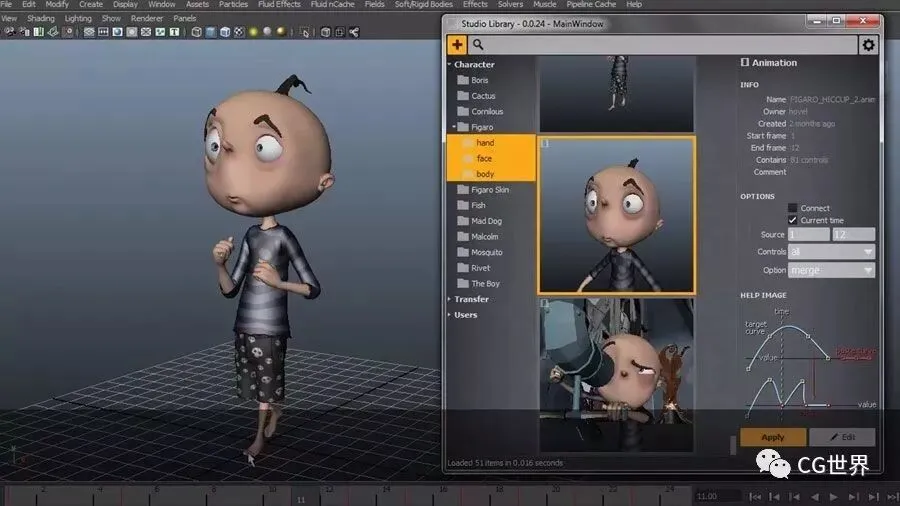Image resolution: width=900 pixels, height=506 pixels.
Task: Enable the Connect checkbox
Action: point(793,208)
